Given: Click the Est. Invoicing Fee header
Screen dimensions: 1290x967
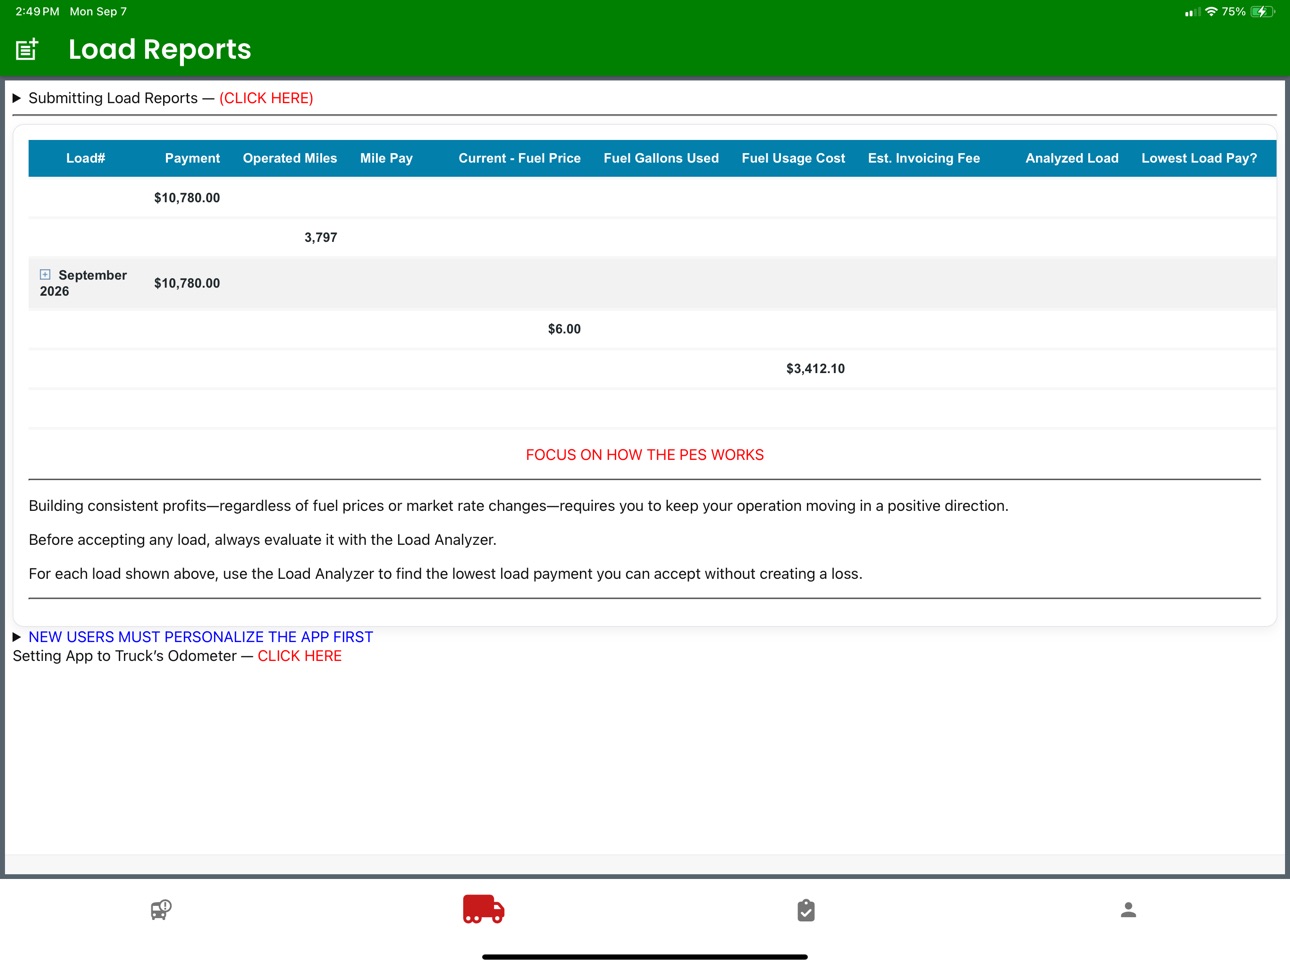Looking at the screenshot, I should point(924,158).
